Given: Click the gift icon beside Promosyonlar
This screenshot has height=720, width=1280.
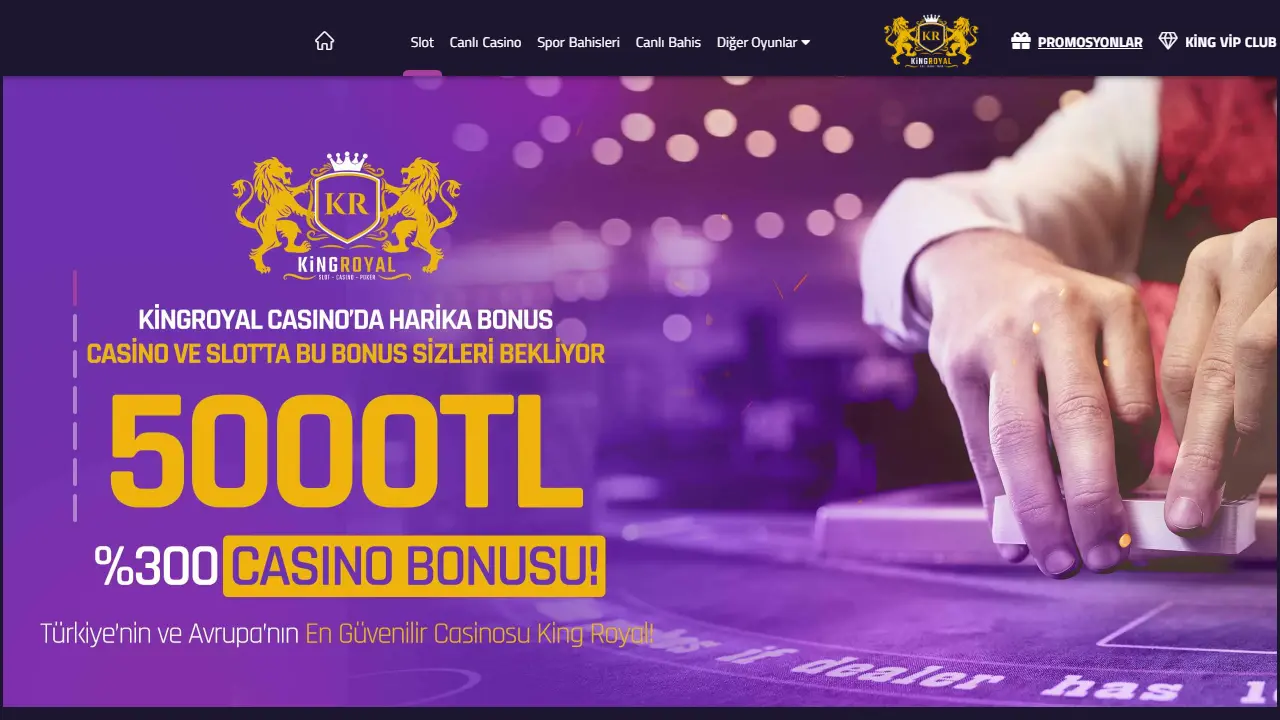Looking at the screenshot, I should [1021, 42].
